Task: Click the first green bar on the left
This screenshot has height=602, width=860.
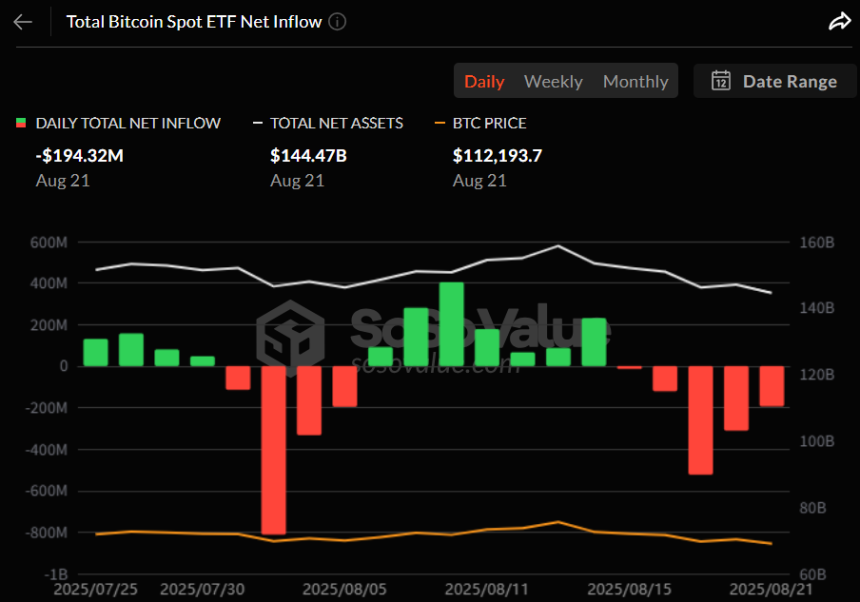Action: tap(96, 352)
